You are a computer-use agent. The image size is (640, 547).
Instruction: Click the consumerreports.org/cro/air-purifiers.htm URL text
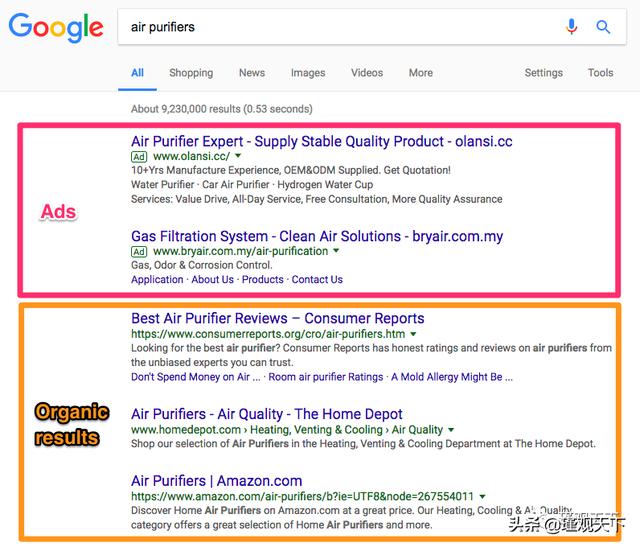tap(268, 334)
